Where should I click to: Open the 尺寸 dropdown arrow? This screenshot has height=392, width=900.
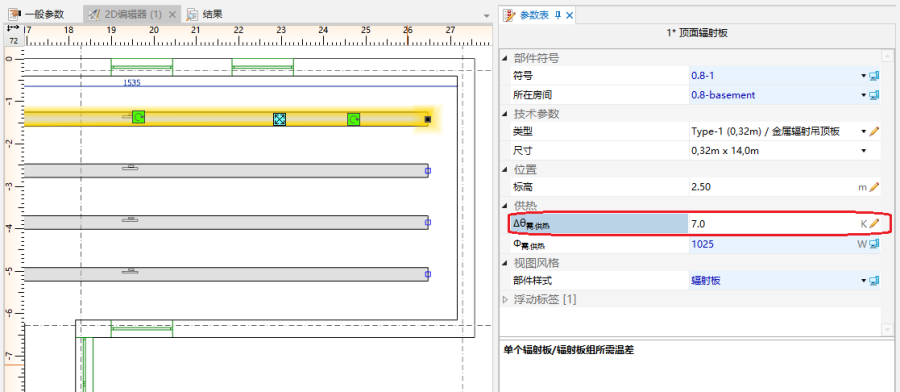(x=863, y=150)
